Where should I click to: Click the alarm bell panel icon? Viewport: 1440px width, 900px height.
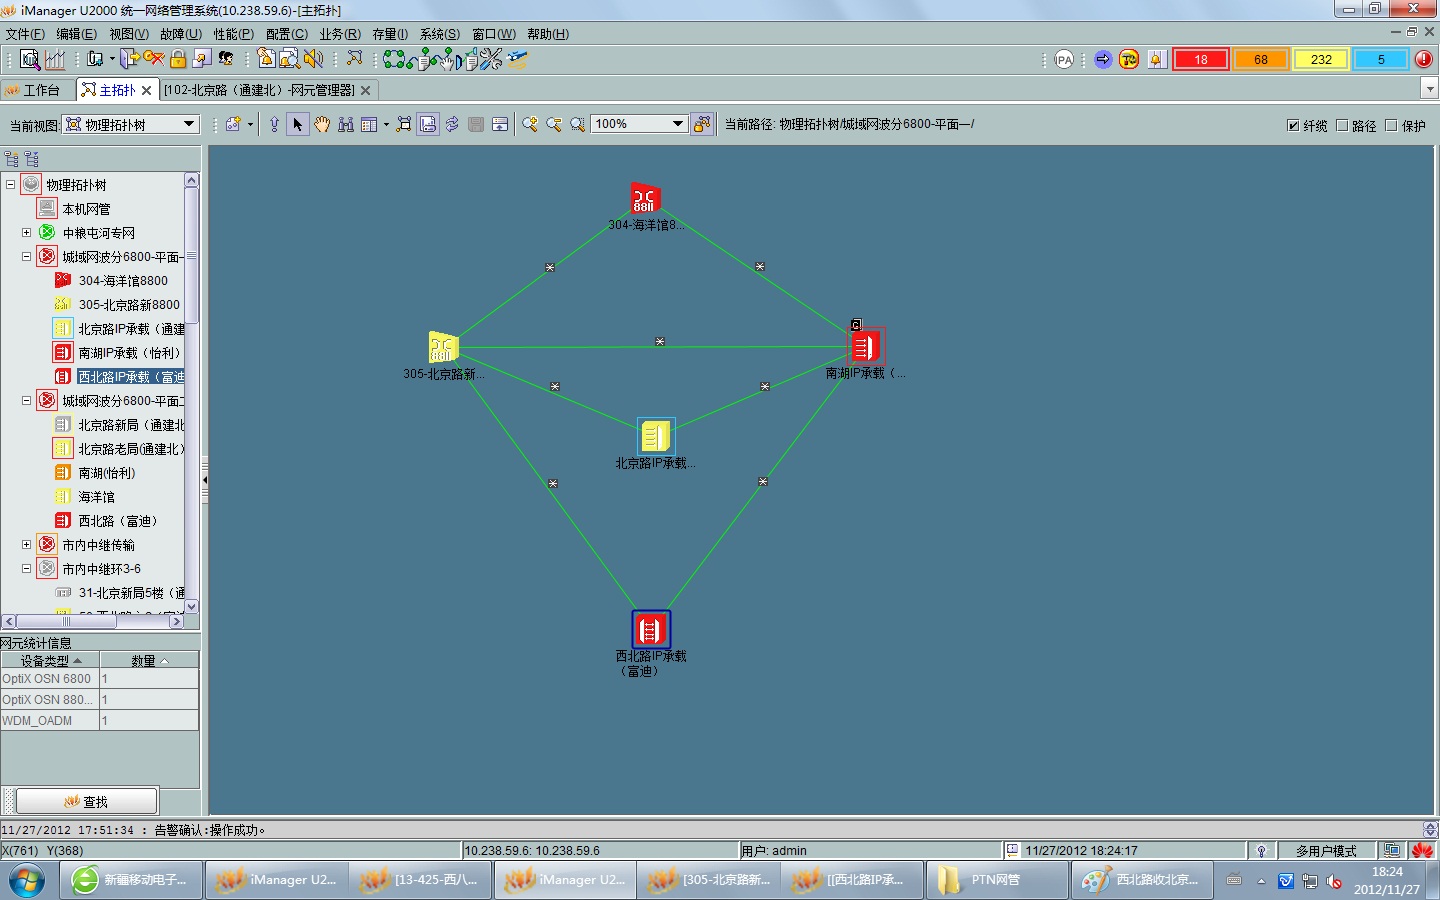point(1156,59)
